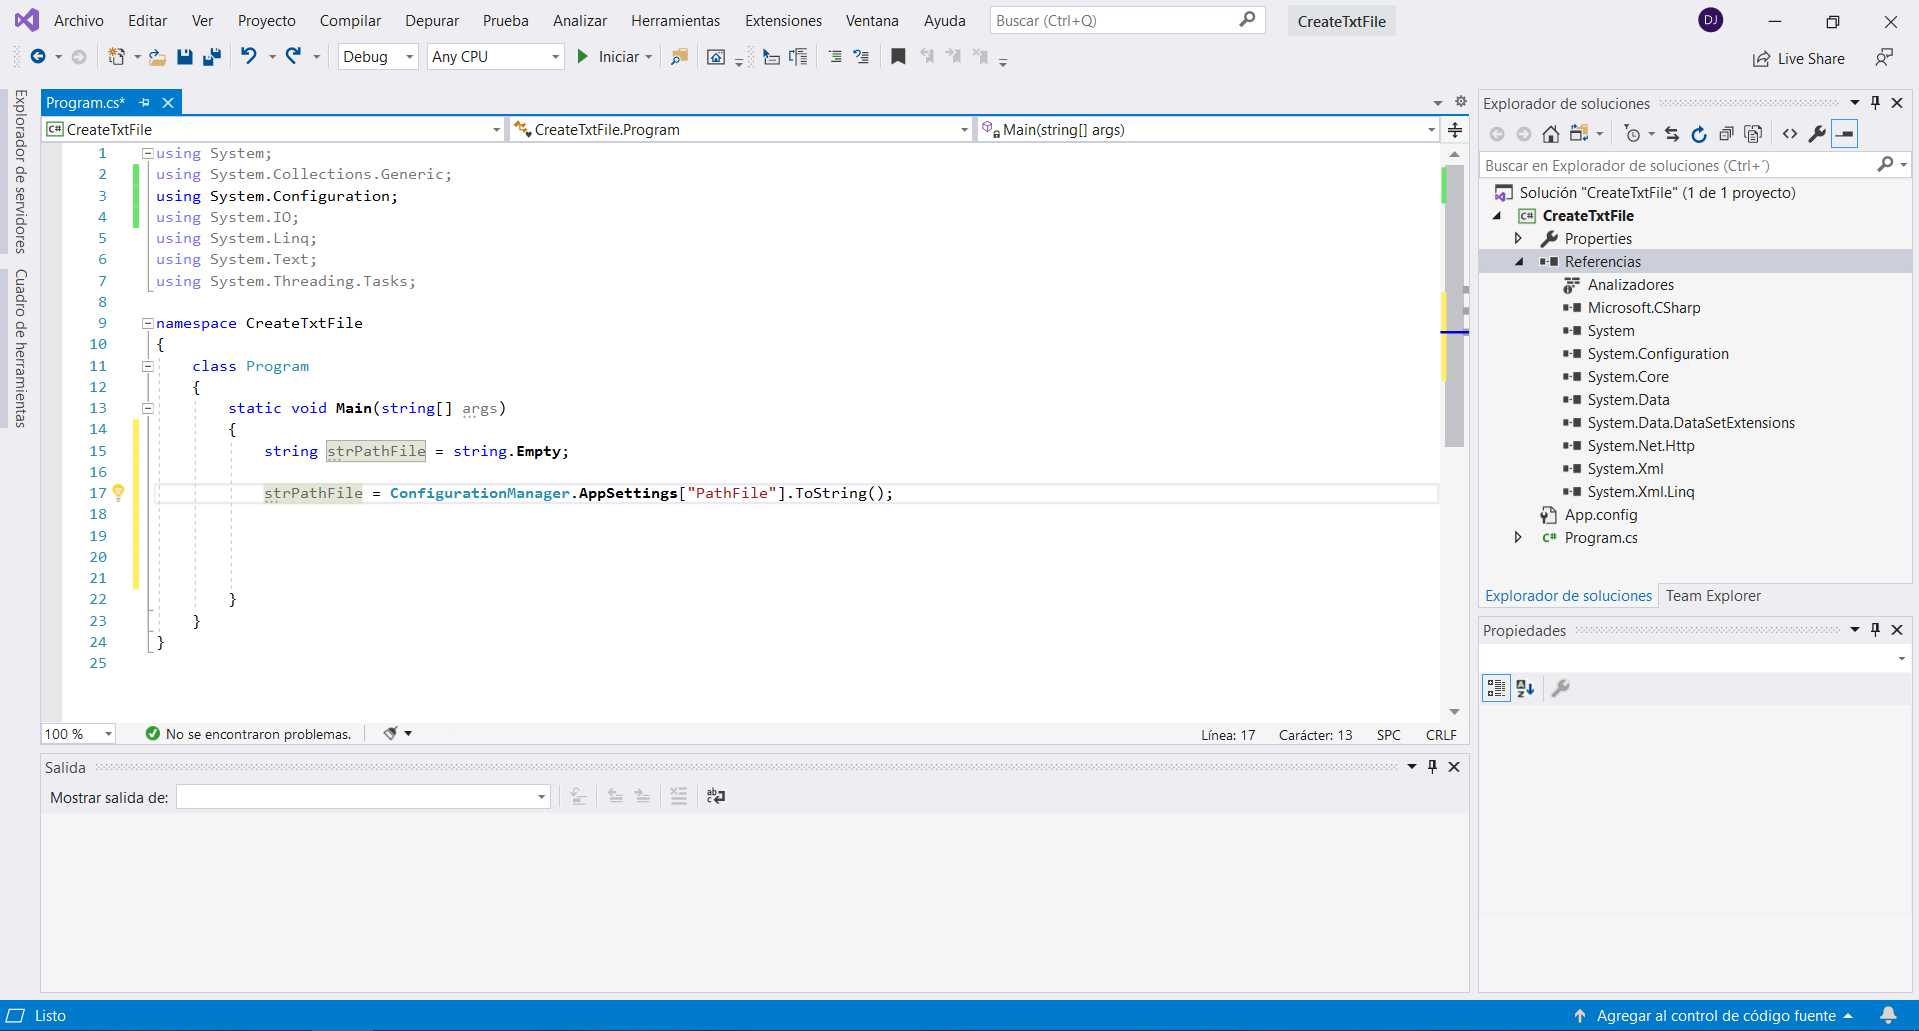This screenshot has width=1919, height=1031.
Task: Open properties wrench icon in Solution Explorer toolbar
Action: pos(1817,134)
